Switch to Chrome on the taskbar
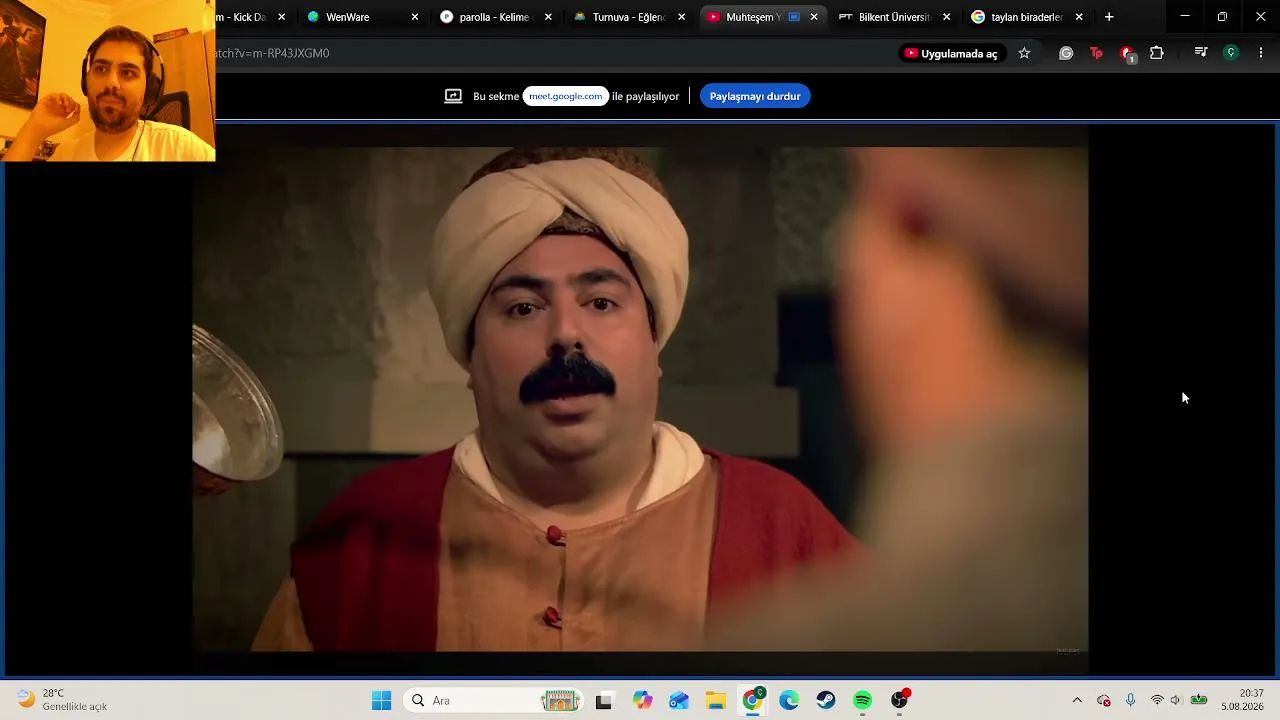 (x=753, y=700)
